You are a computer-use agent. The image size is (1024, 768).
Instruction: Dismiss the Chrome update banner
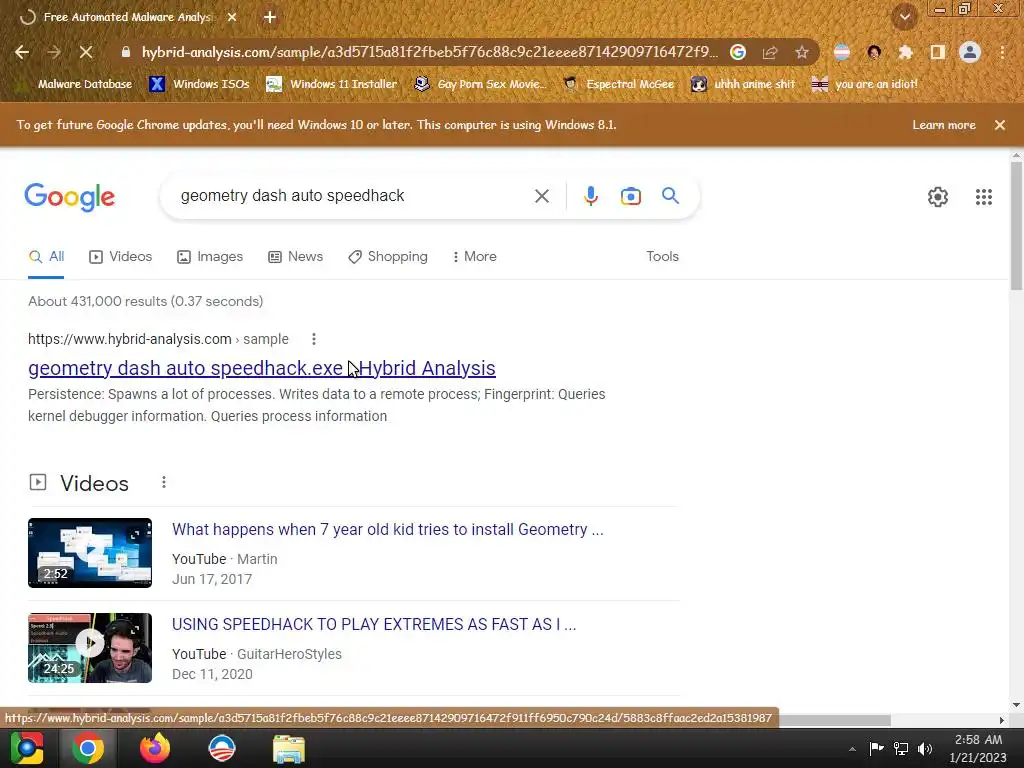tap(1000, 125)
